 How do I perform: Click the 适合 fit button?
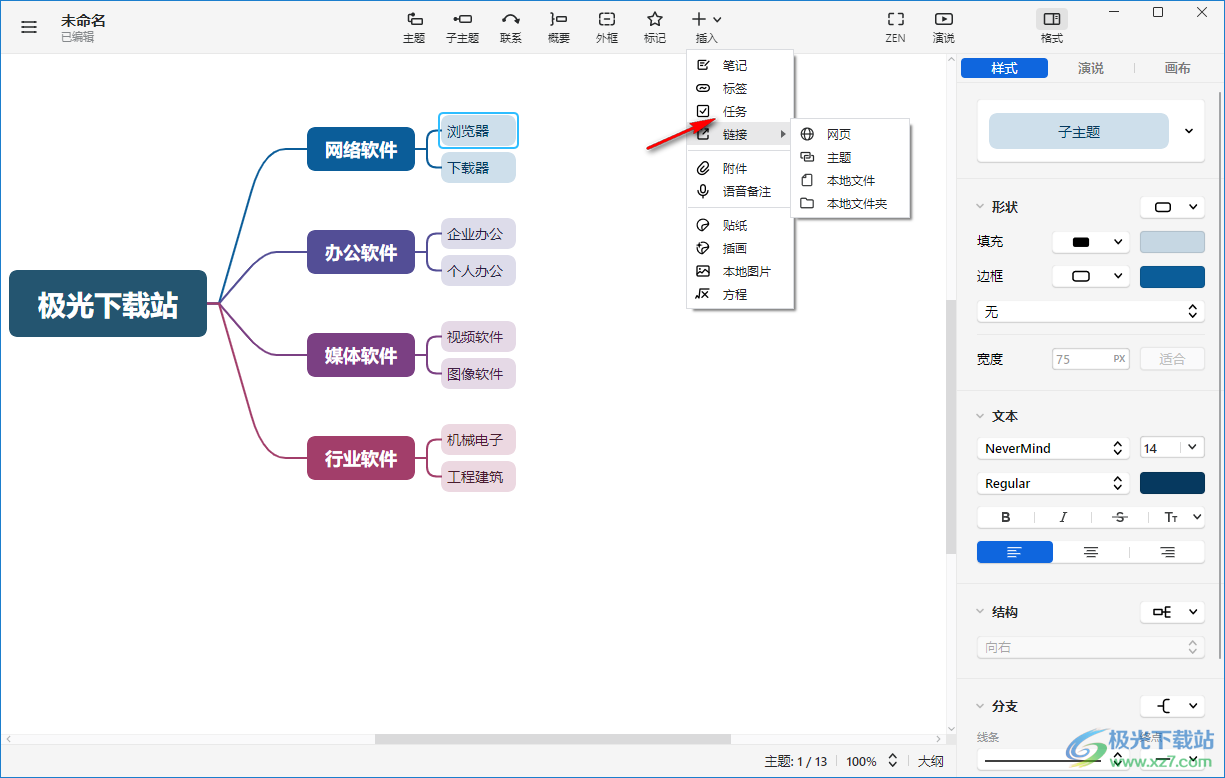point(1172,359)
